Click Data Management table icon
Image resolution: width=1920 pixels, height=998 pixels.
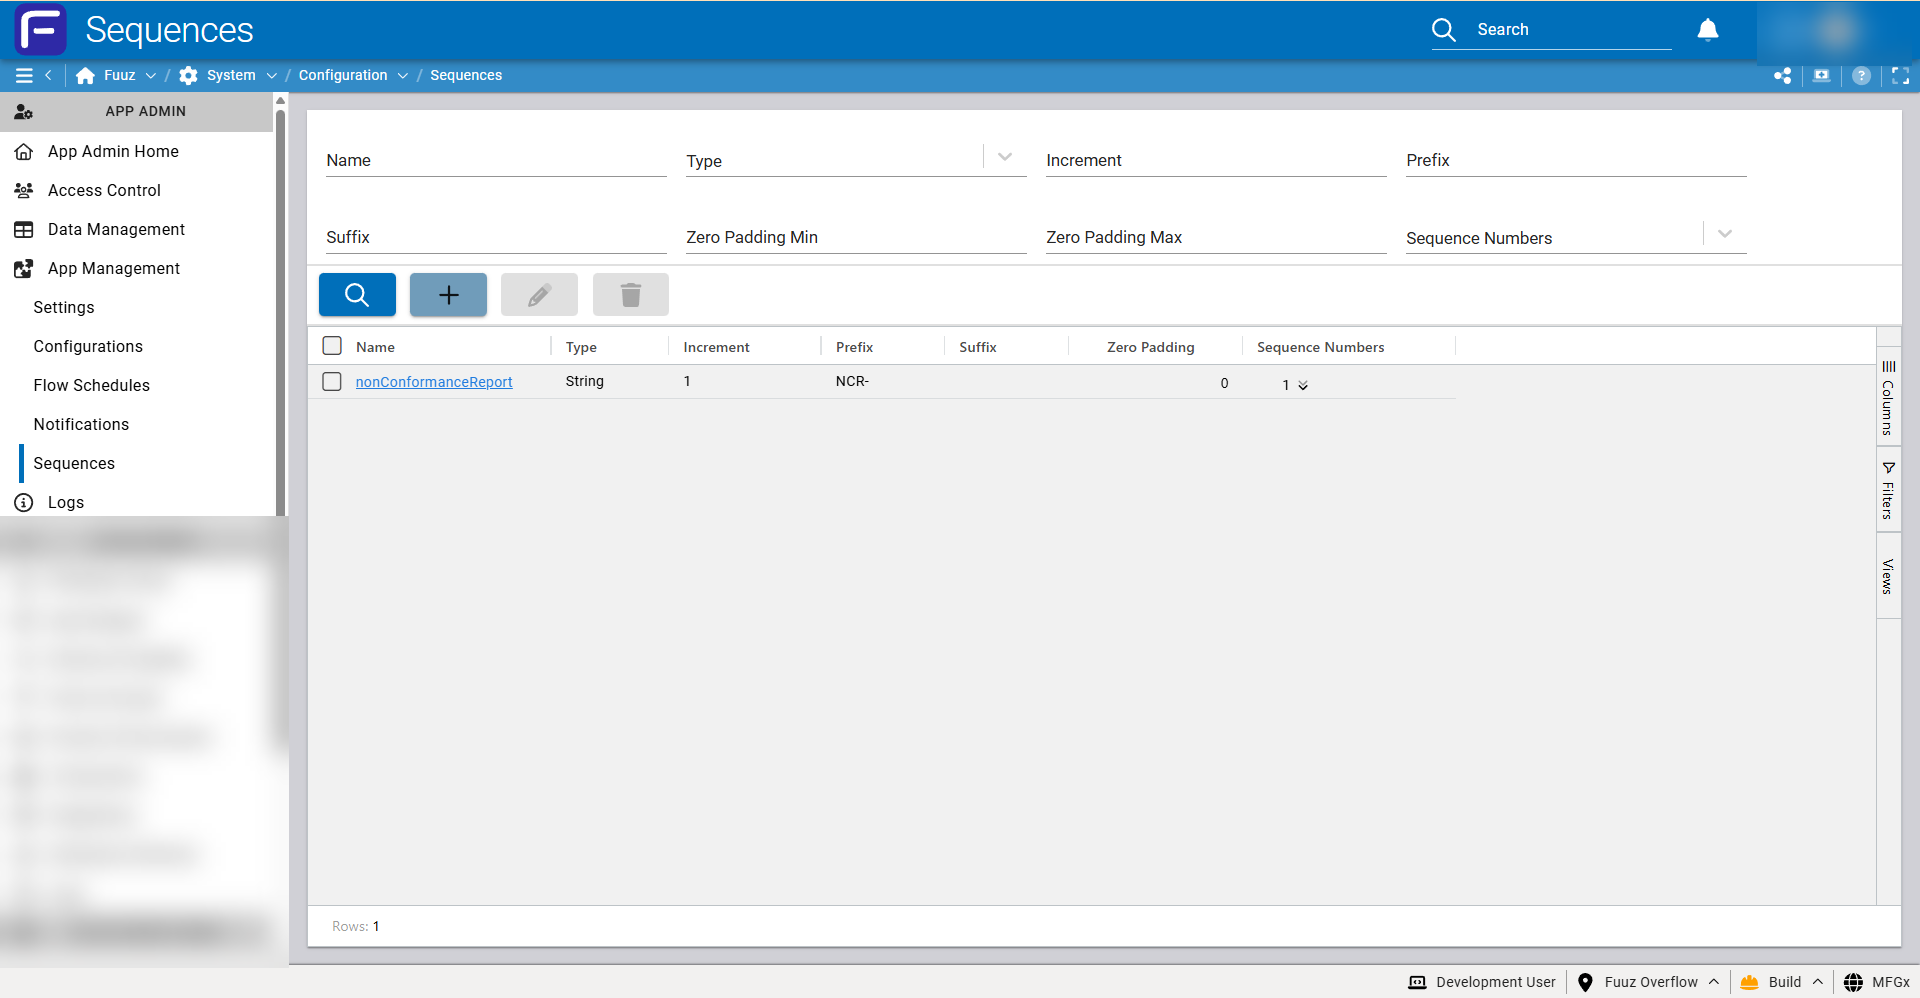(x=24, y=229)
